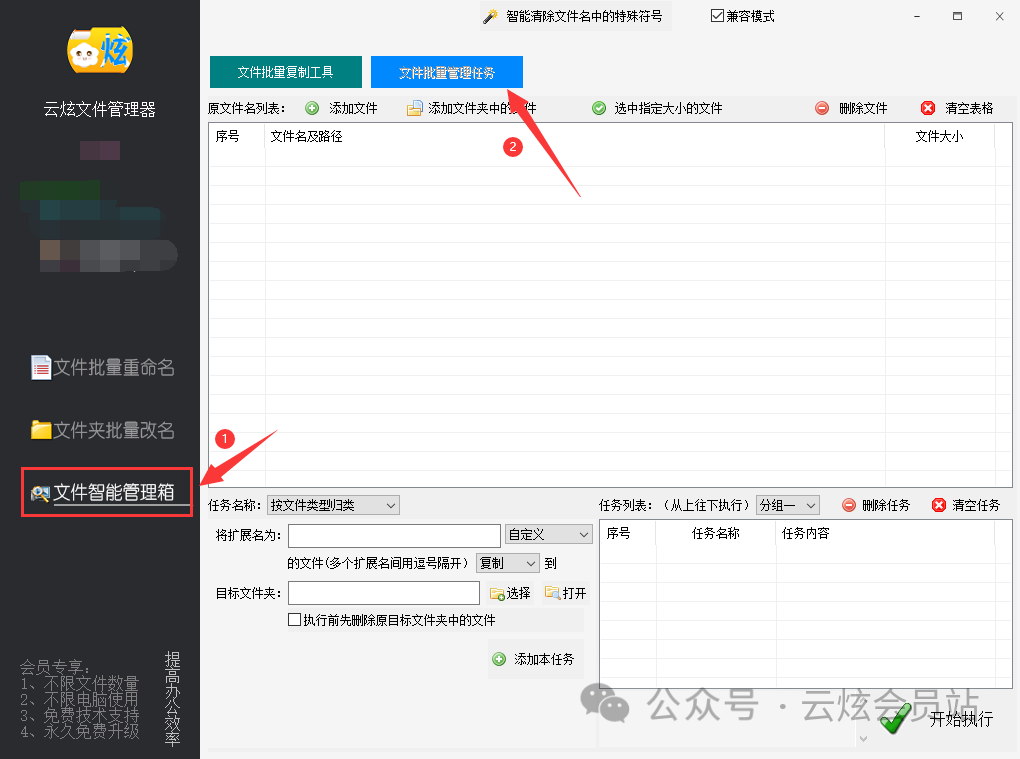Click the red X icon for 清空任务
Image resolution: width=1020 pixels, height=759 pixels.
(x=939, y=505)
